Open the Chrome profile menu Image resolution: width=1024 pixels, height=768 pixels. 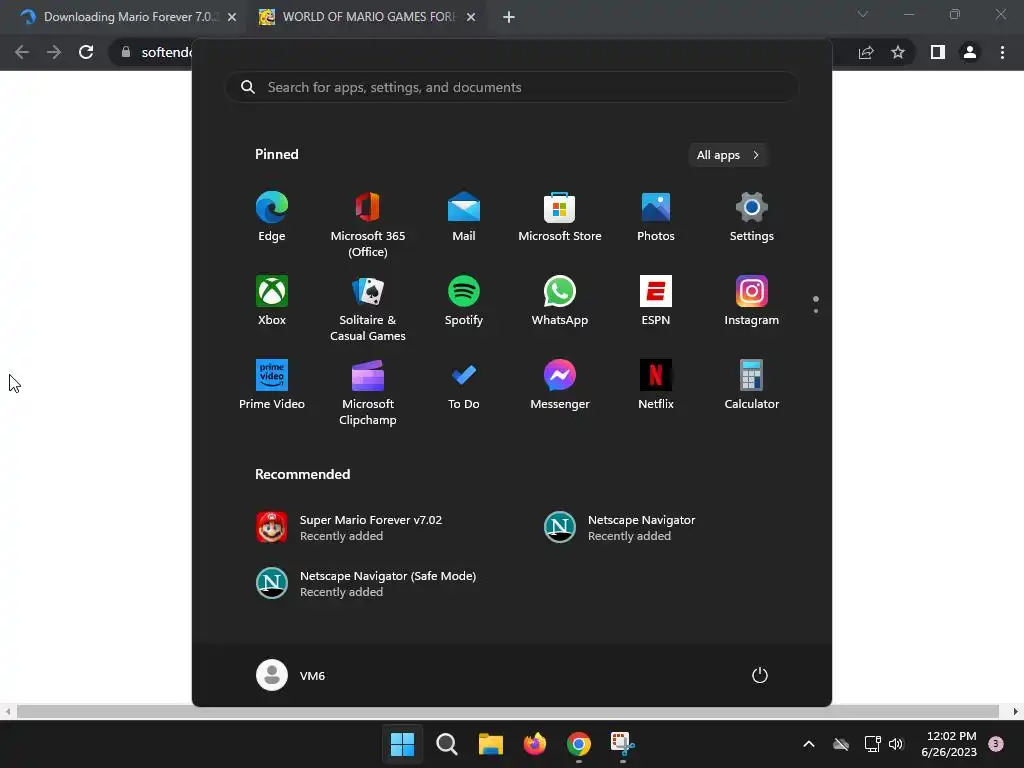click(970, 52)
